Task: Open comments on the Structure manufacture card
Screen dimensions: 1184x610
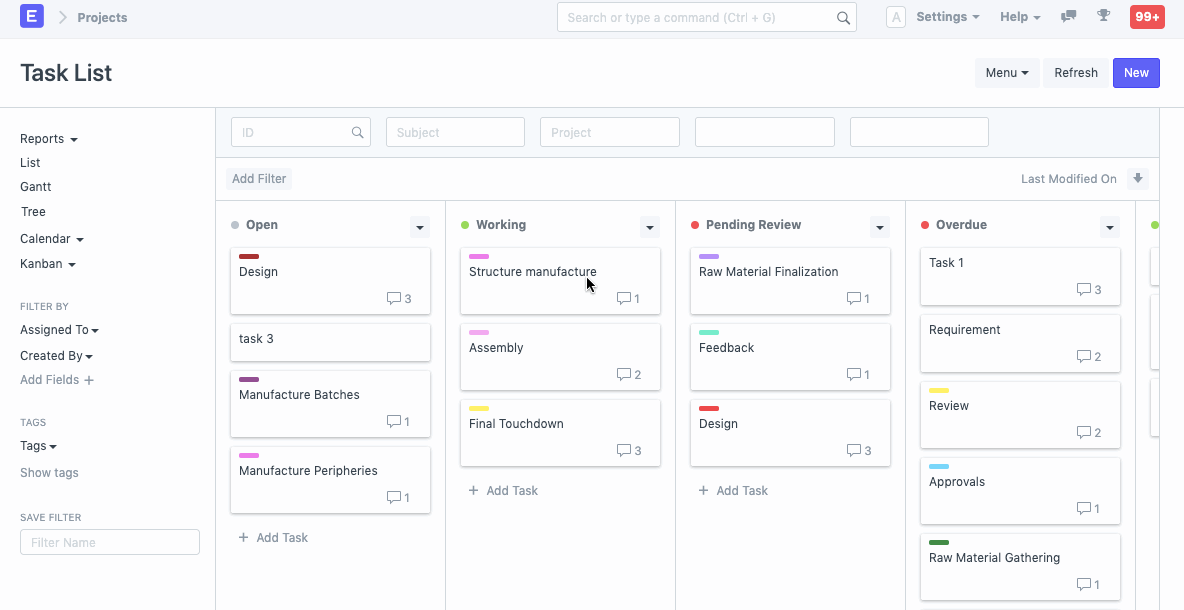Action: coord(628,298)
